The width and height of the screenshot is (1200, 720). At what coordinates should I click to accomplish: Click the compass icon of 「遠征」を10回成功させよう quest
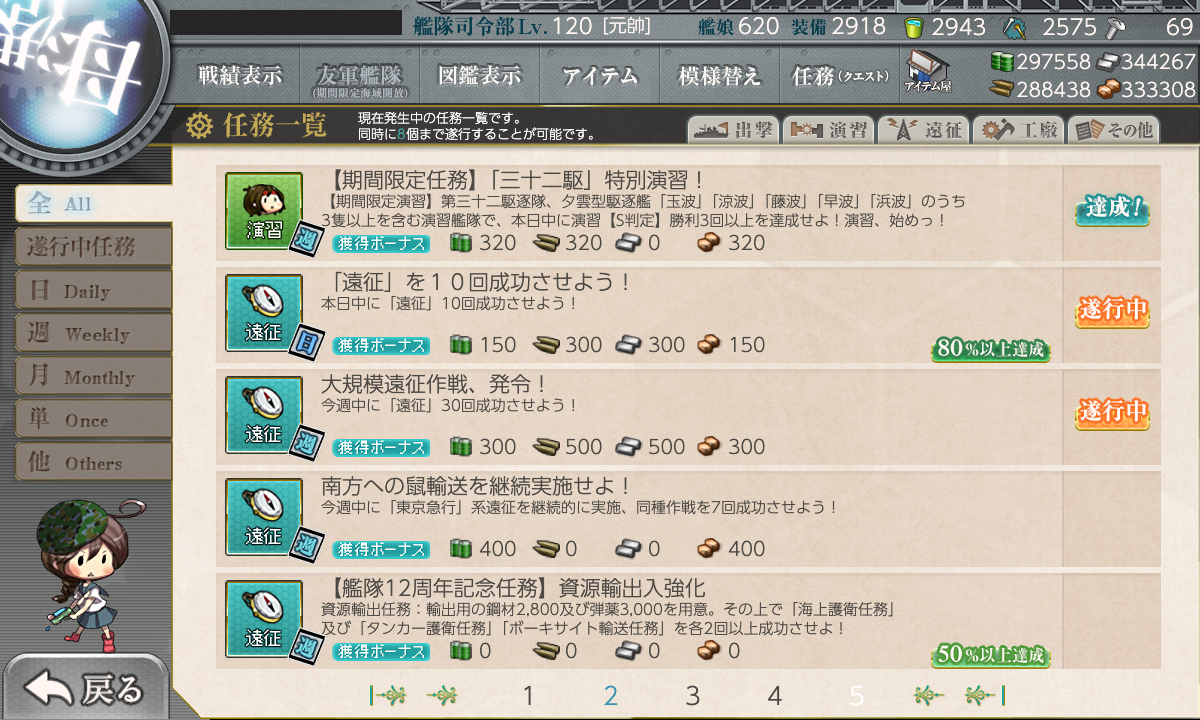pos(264,313)
